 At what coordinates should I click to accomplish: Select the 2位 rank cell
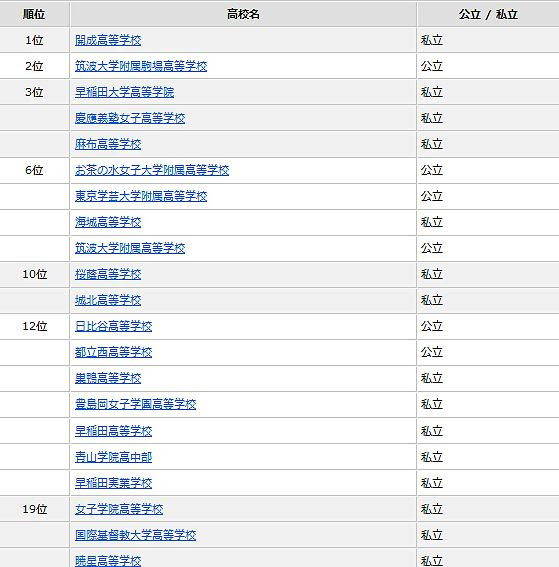pos(34,66)
